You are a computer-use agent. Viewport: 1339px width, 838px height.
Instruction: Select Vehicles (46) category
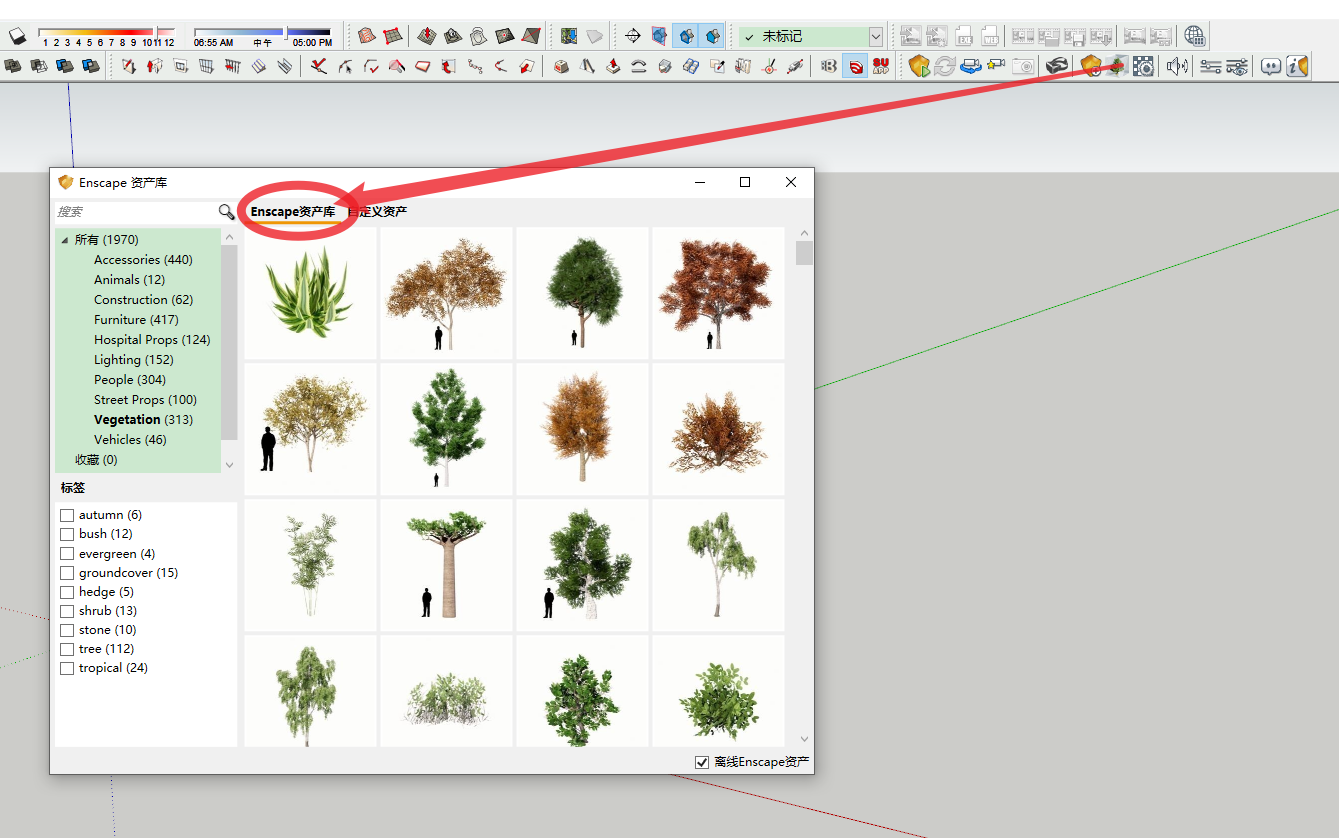[130, 440]
